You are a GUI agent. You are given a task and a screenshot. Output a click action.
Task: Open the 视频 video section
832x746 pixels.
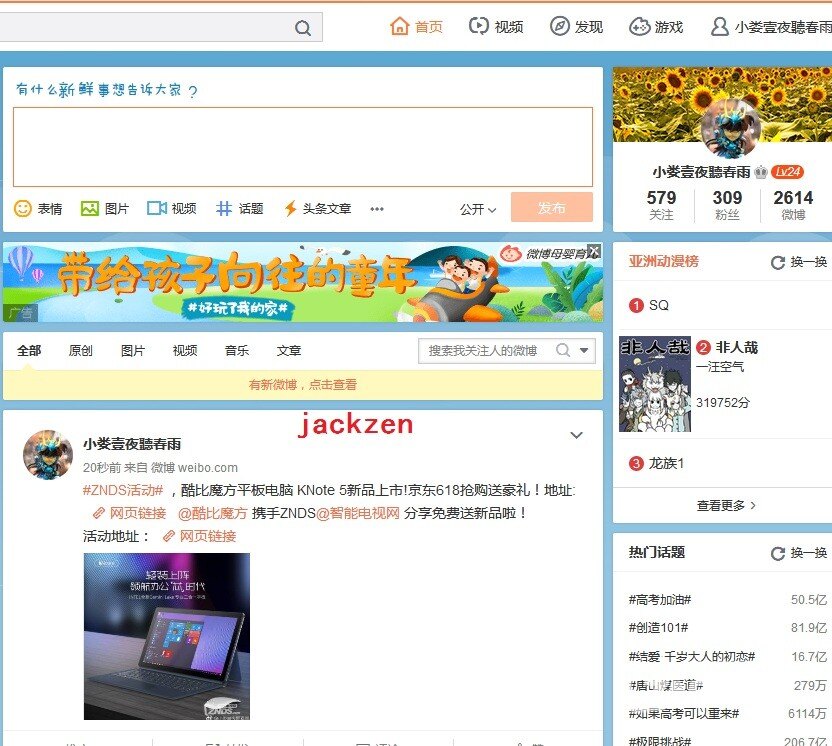pos(496,27)
